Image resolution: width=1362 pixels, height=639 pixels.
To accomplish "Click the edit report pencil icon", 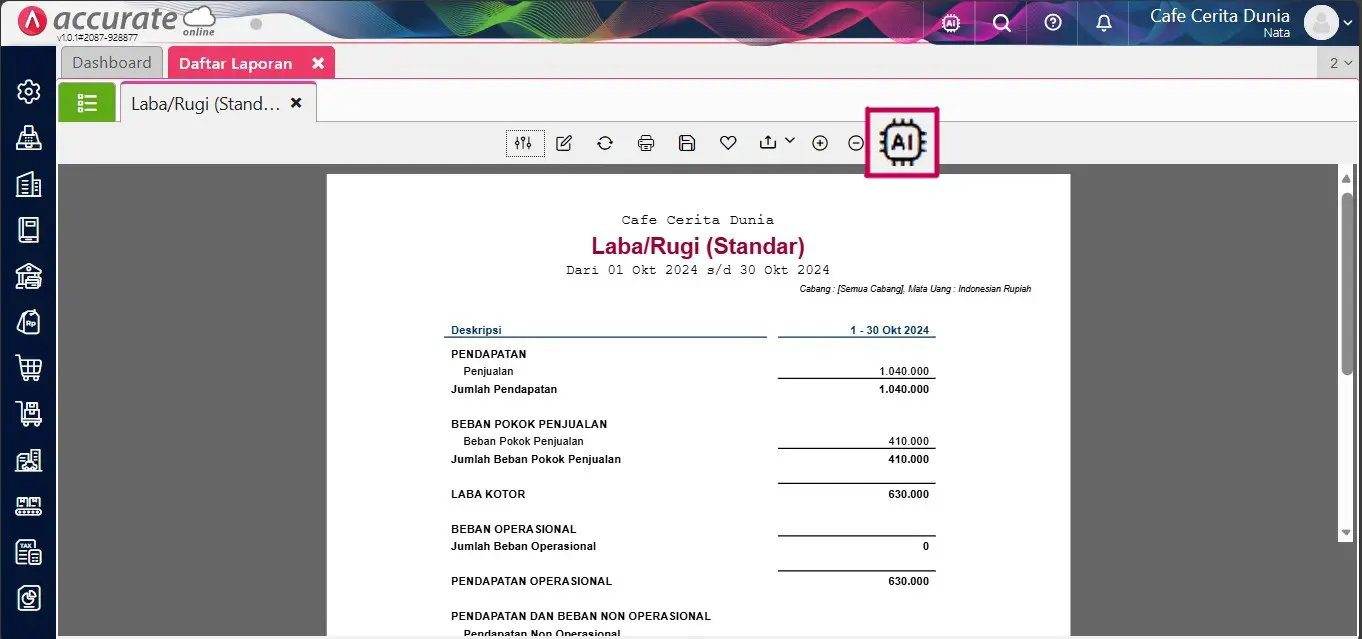I will pyautogui.click(x=564, y=143).
